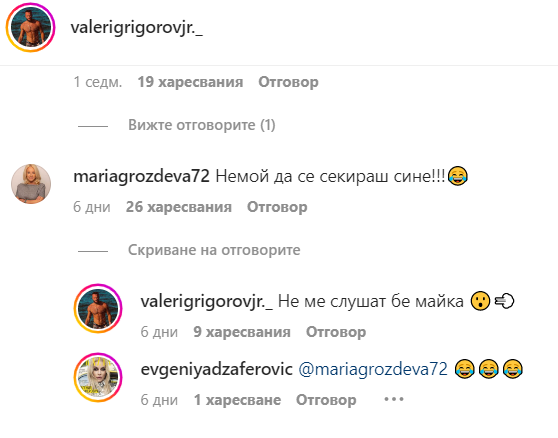View 1 харесване on the evgeniyadzaferovic reply
Image resolution: width=558 pixels, height=438 pixels.
pyautogui.click(x=237, y=400)
